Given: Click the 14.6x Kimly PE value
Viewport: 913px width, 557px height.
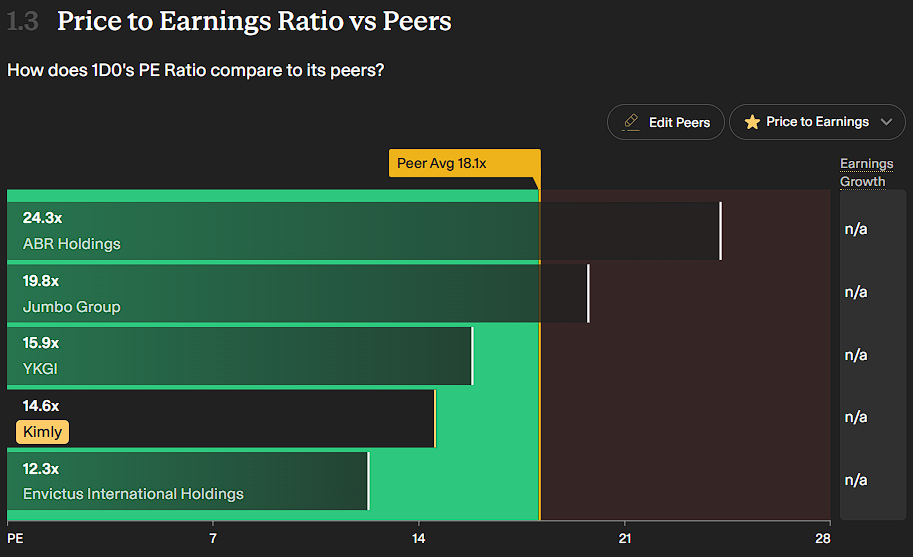Looking at the screenshot, I should [x=41, y=406].
